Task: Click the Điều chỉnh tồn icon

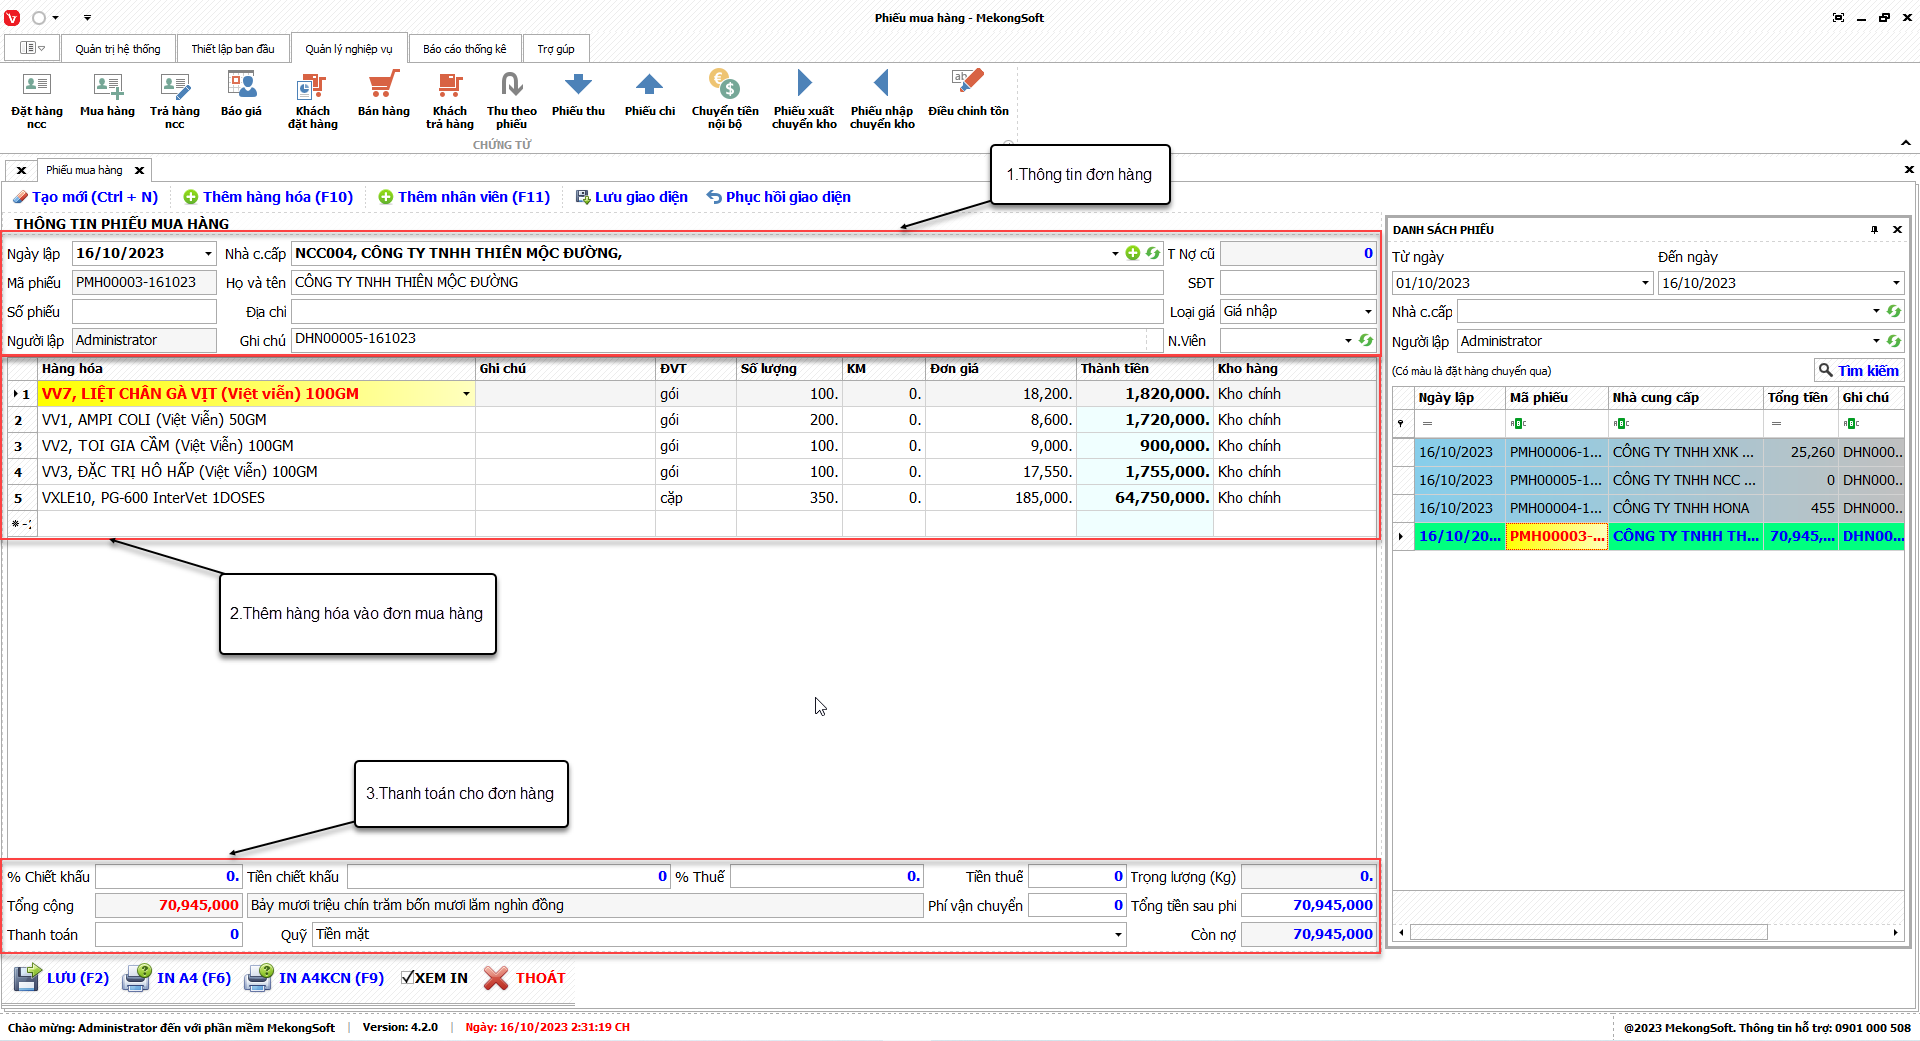Action: [x=967, y=95]
